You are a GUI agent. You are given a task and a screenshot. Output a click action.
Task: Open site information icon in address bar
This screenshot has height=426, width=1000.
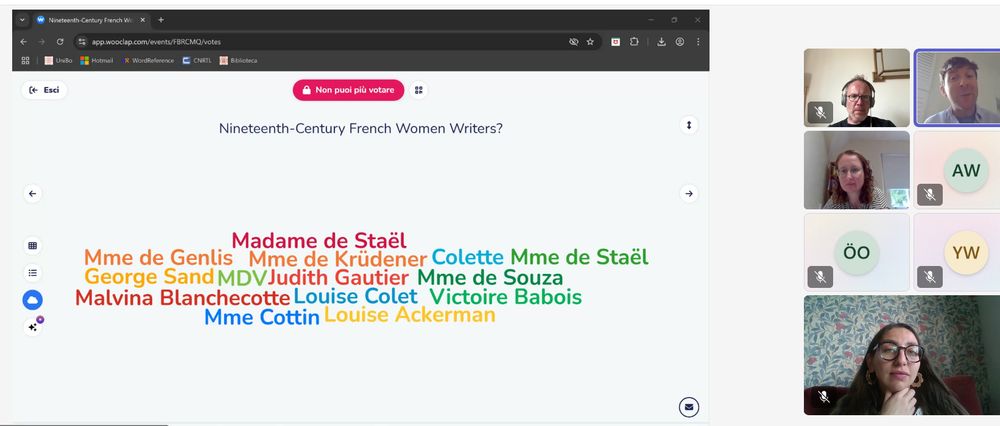[x=82, y=41]
